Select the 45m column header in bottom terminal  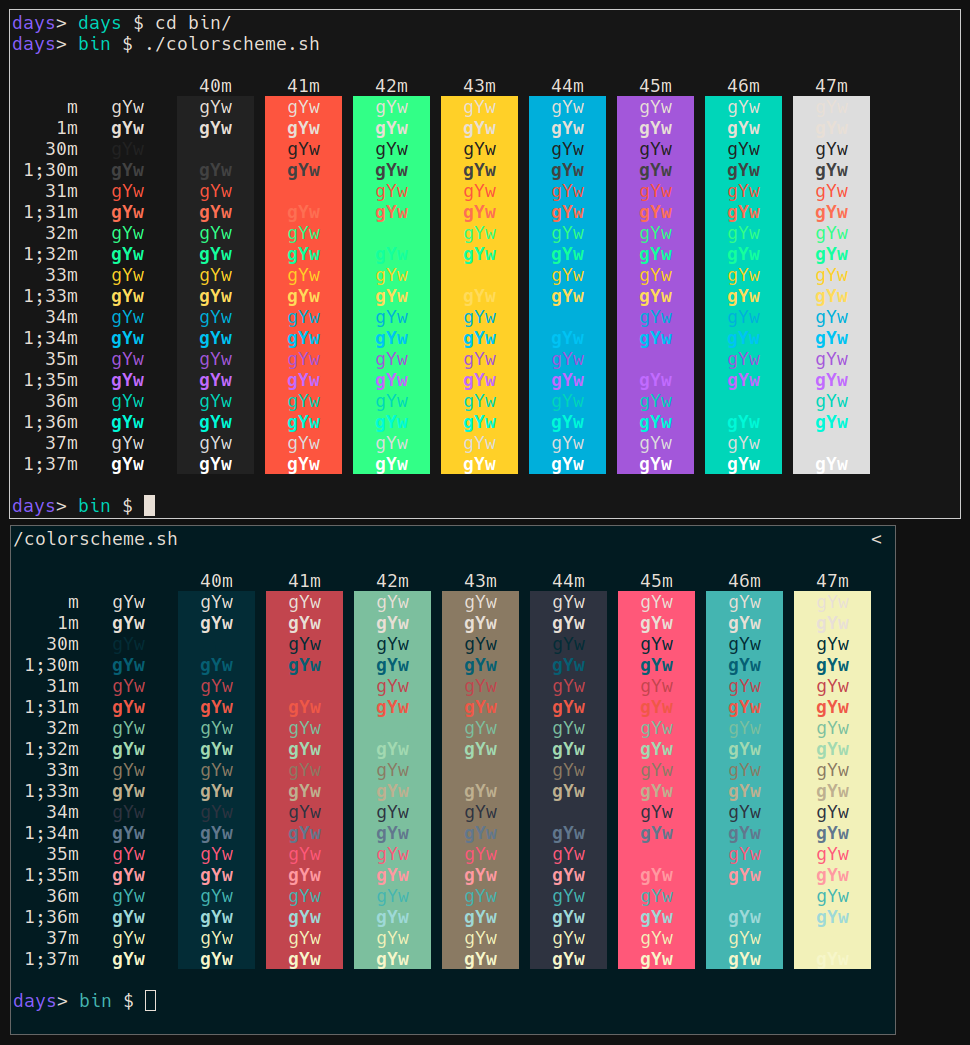(x=657, y=581)
